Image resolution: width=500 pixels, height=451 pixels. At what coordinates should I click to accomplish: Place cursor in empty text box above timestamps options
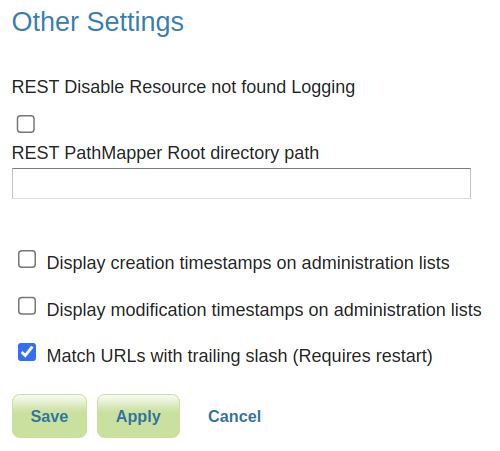coord(241,183)
